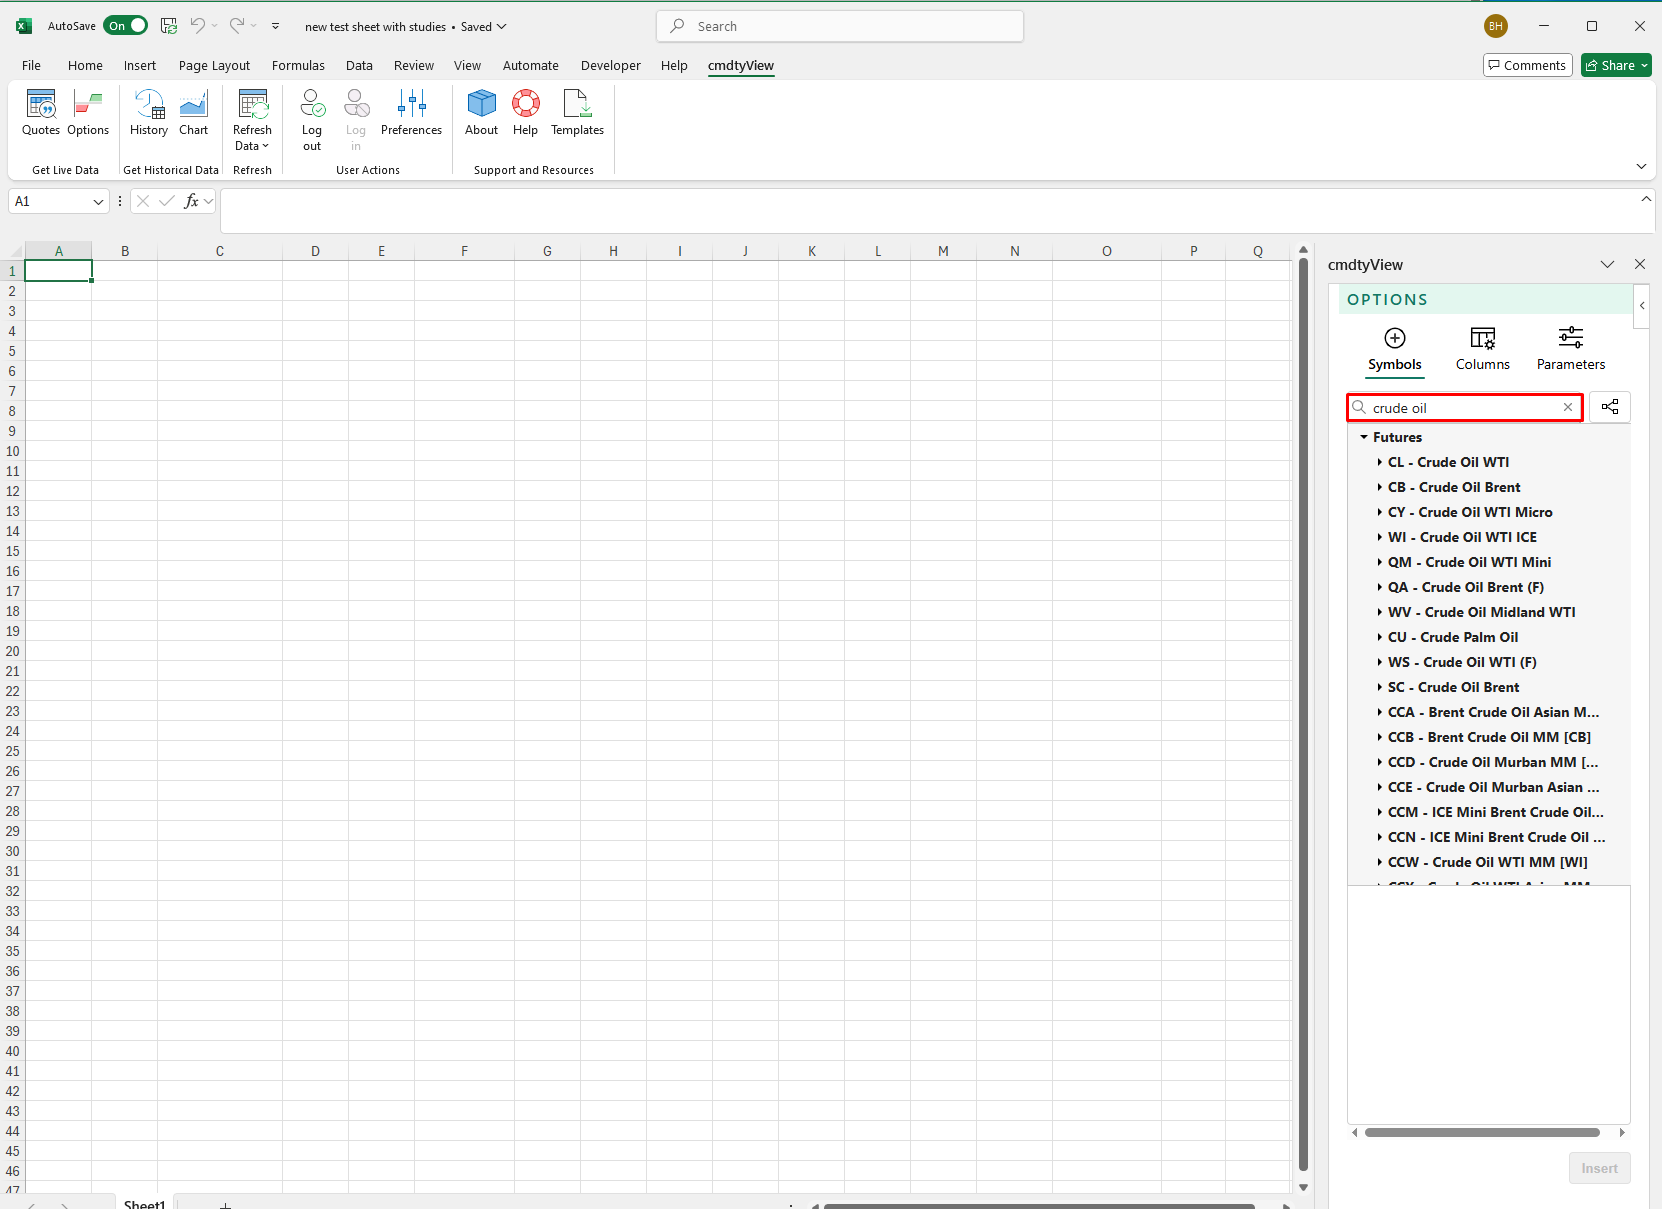Click the Insert Function fx icon
Image resolution: width=1662 pixels, height=1209 pixels.
pos(192,201)
